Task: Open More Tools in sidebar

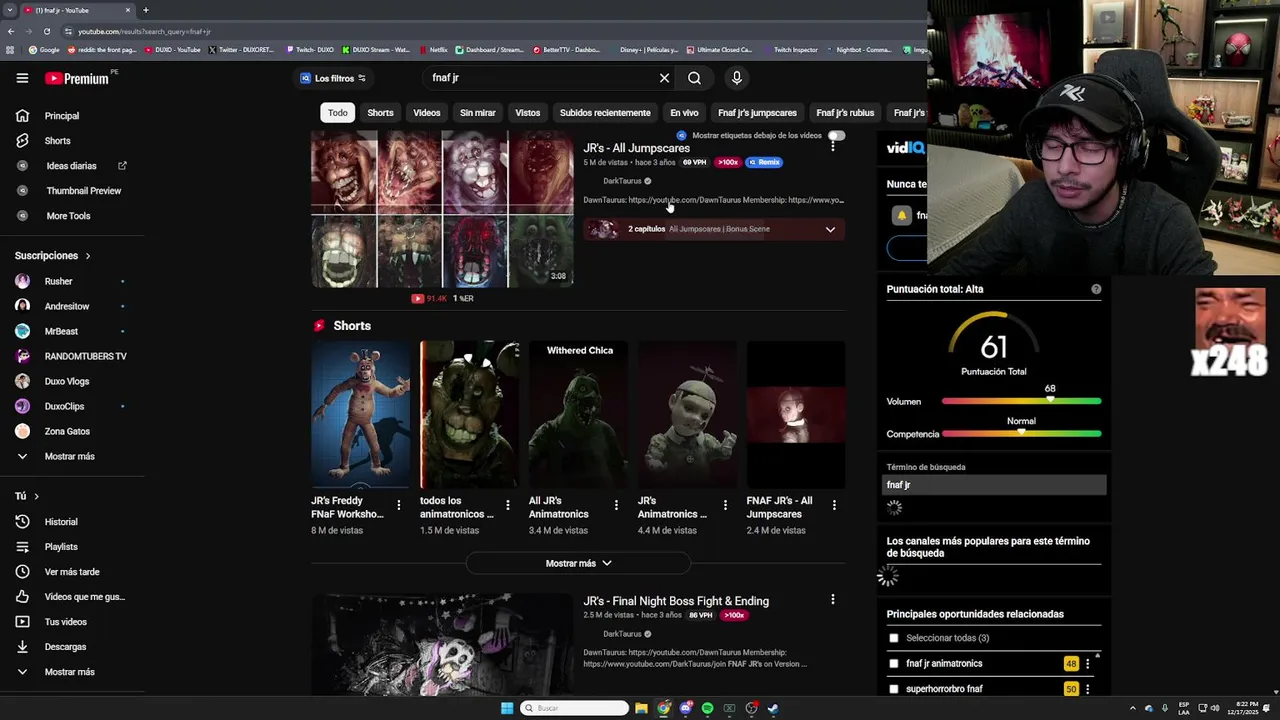Action: click(68, 216)
